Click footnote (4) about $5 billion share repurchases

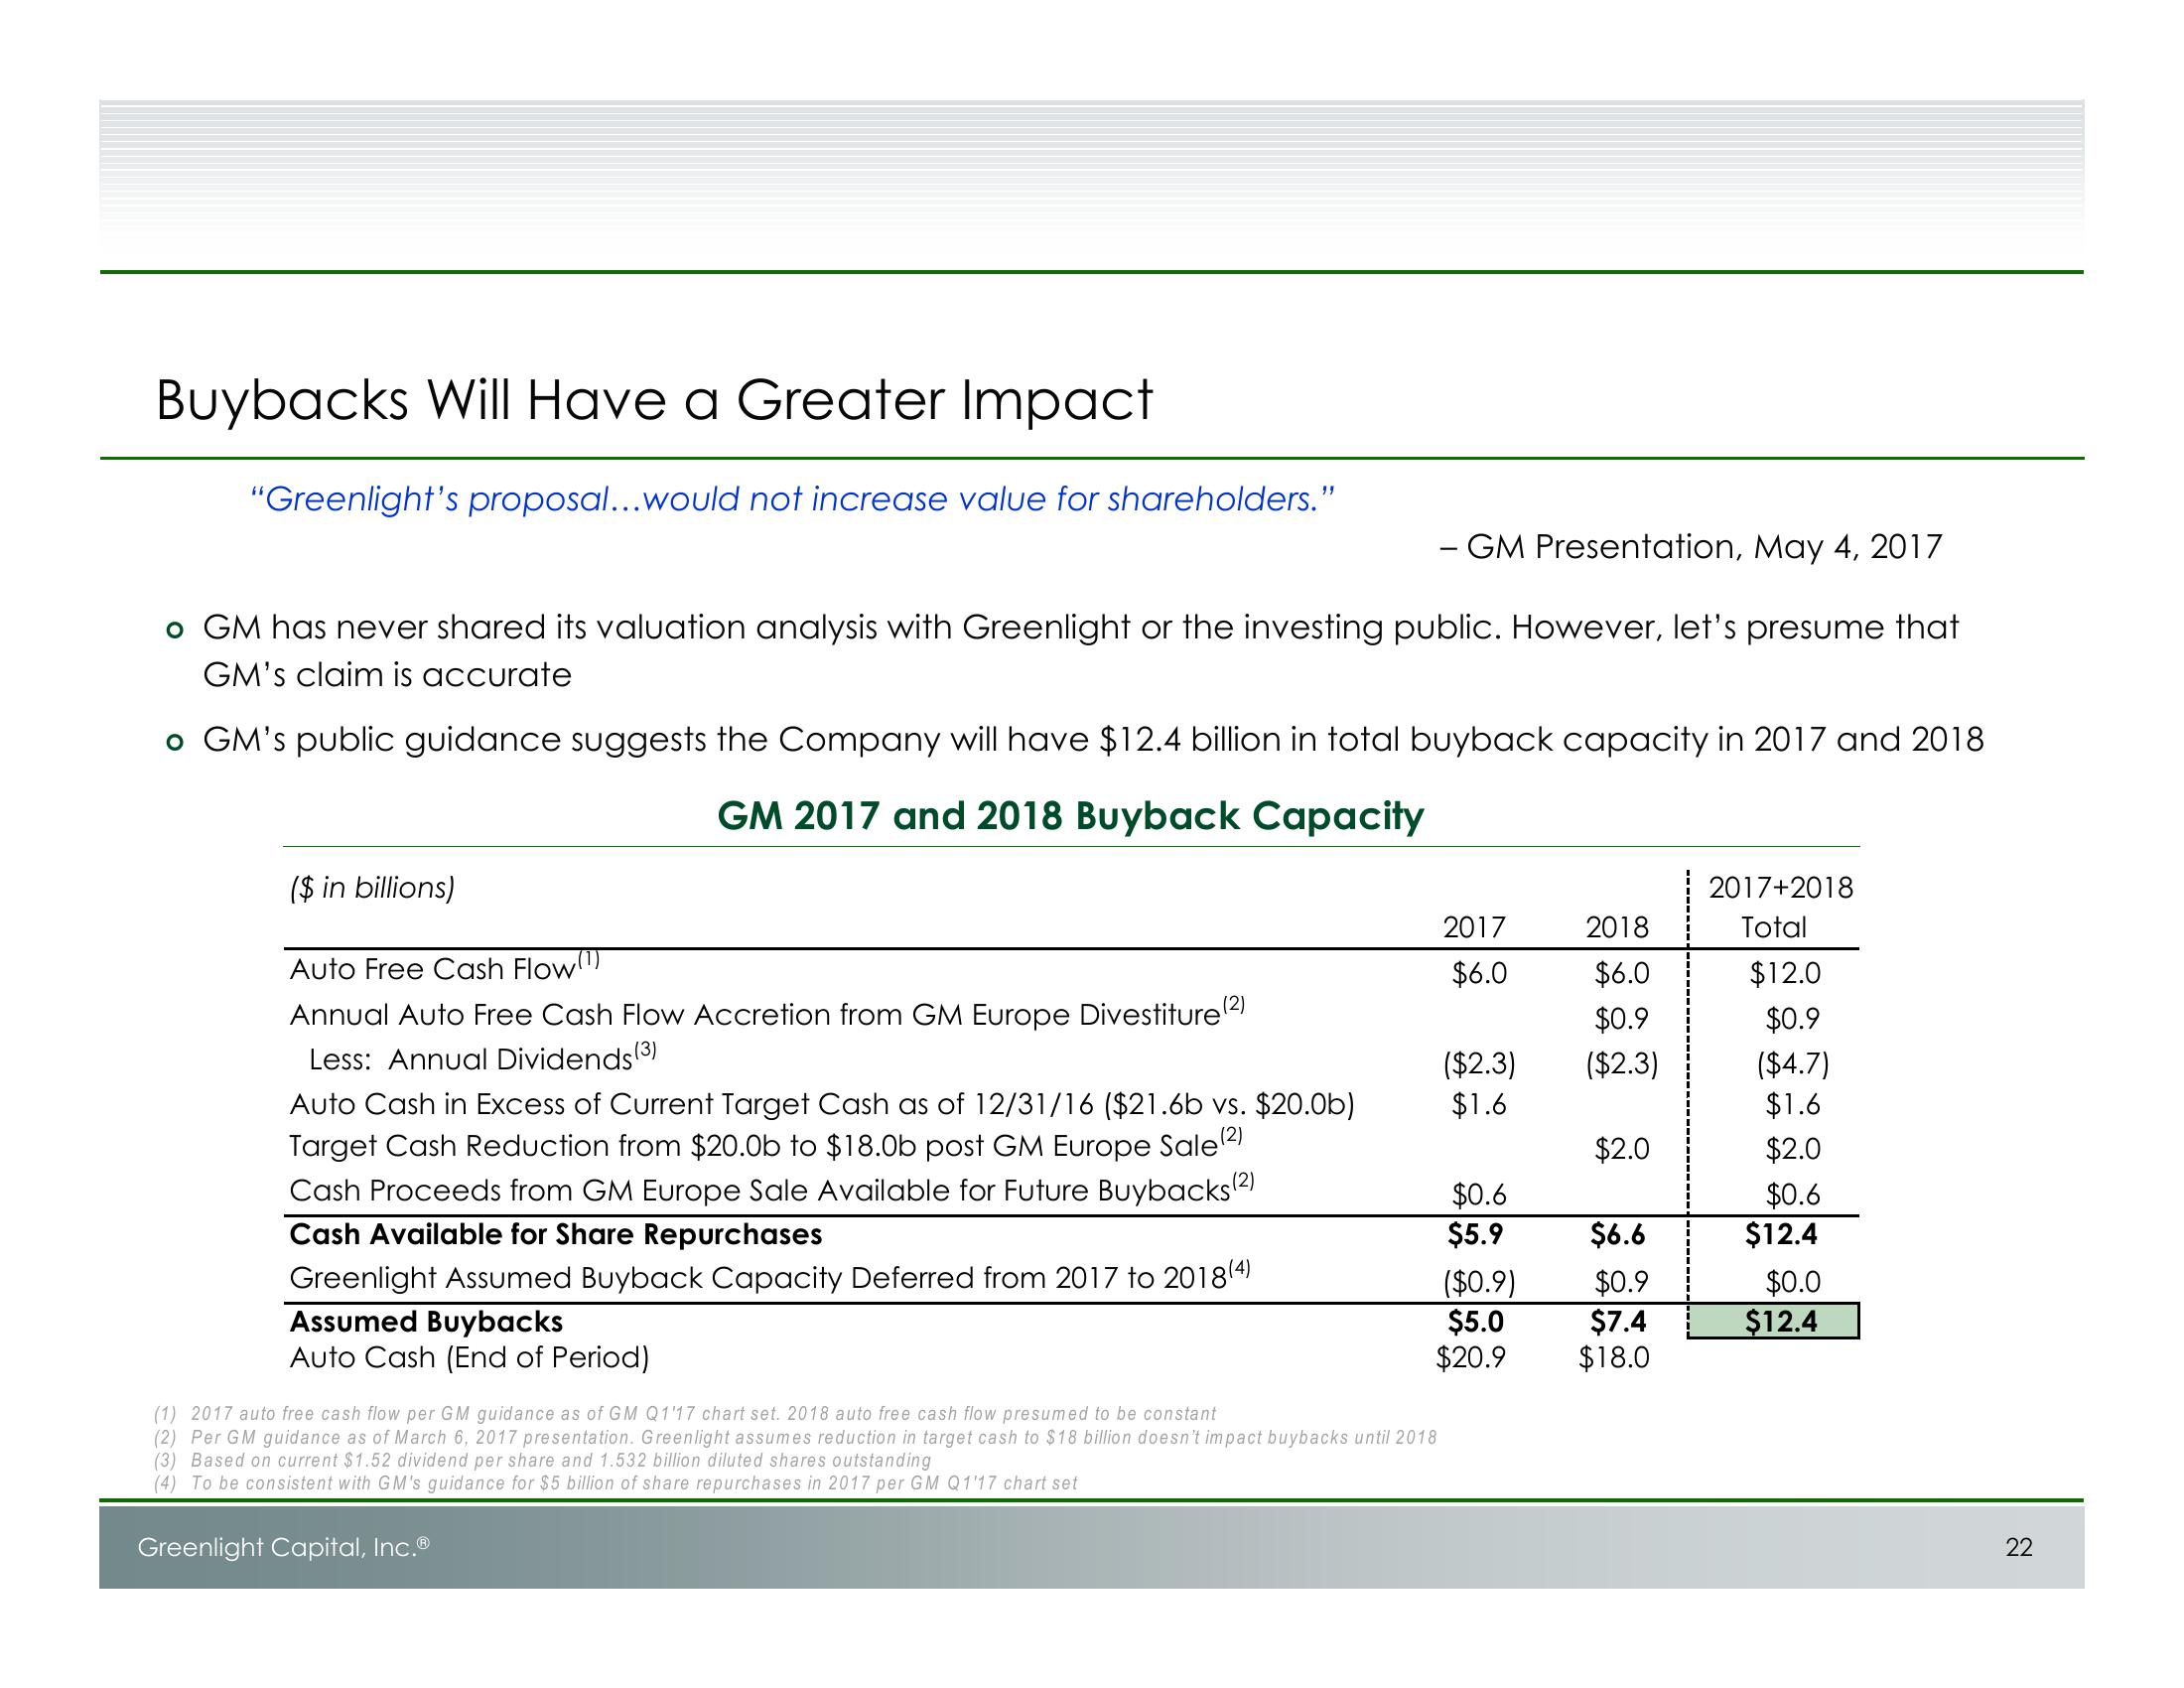tap(615, 1483)
